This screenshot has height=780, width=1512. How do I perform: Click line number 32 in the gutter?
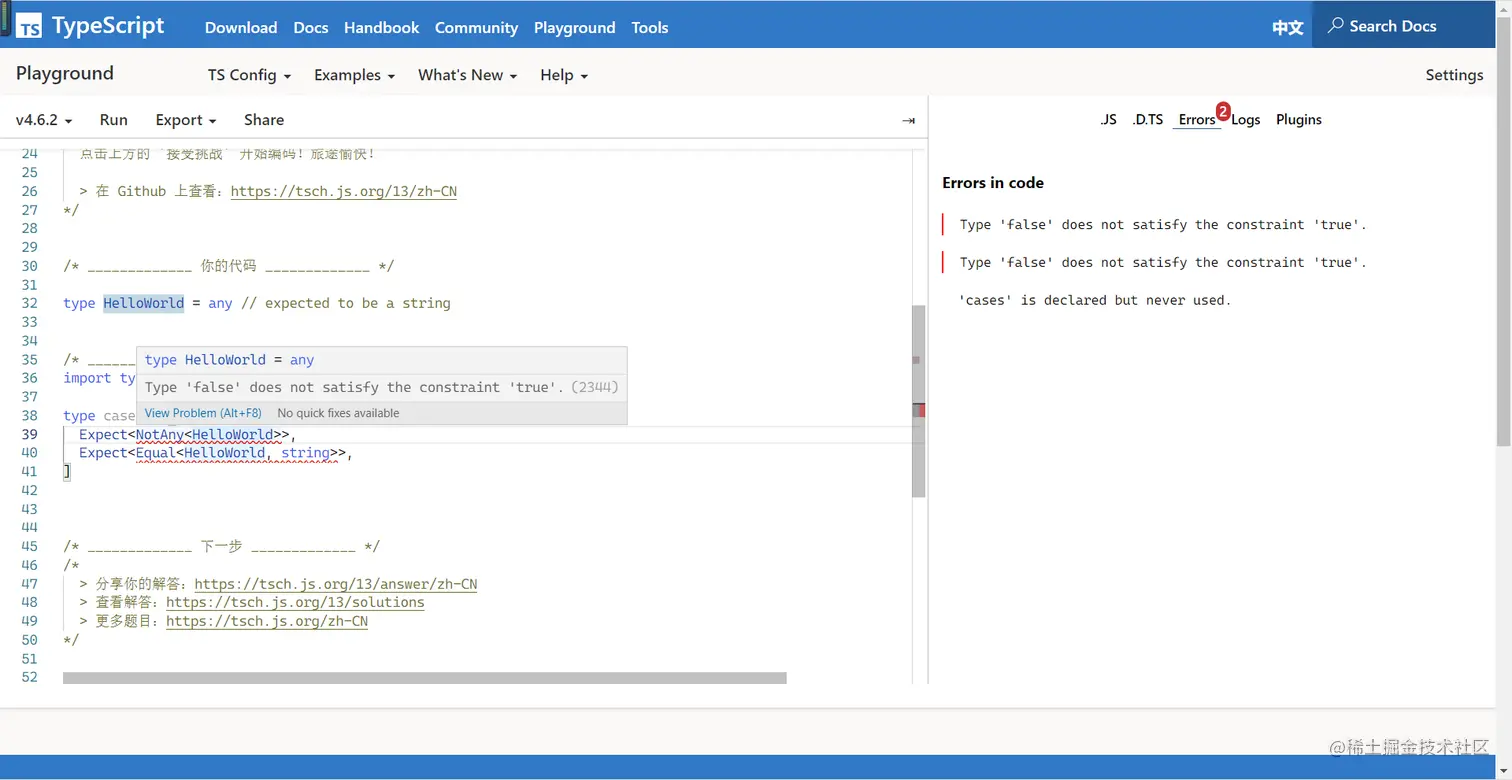pos(30,303)
